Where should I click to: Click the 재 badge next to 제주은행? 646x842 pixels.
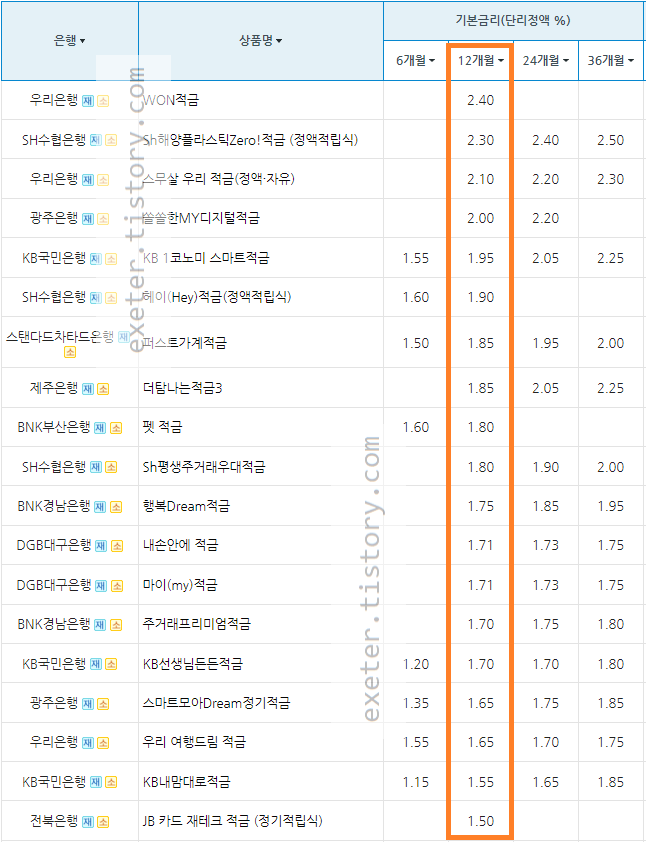(x=88, y=389)
